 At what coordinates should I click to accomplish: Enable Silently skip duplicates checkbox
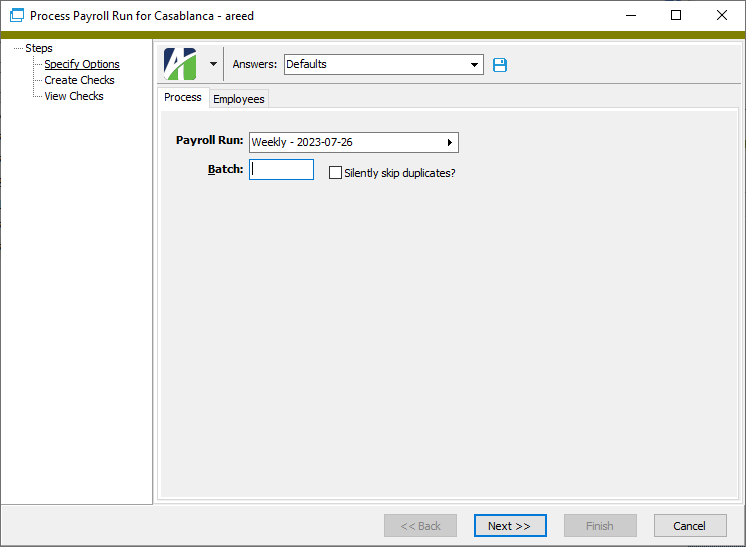336,173
